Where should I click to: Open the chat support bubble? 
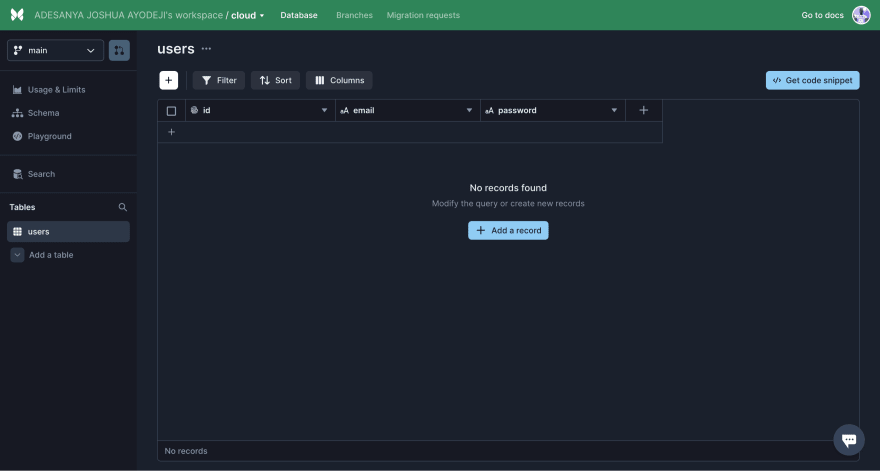848,439
